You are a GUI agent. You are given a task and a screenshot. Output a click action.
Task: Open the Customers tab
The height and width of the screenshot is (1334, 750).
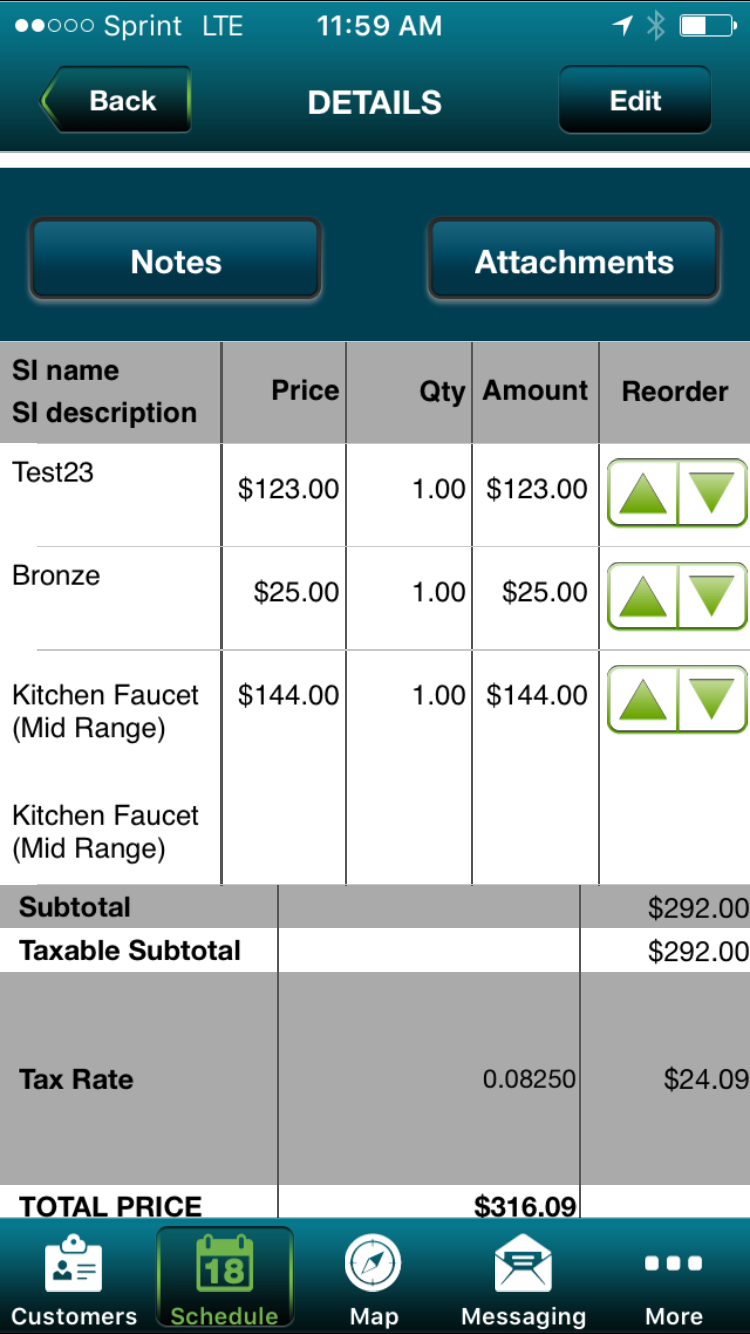(74, 1278)
